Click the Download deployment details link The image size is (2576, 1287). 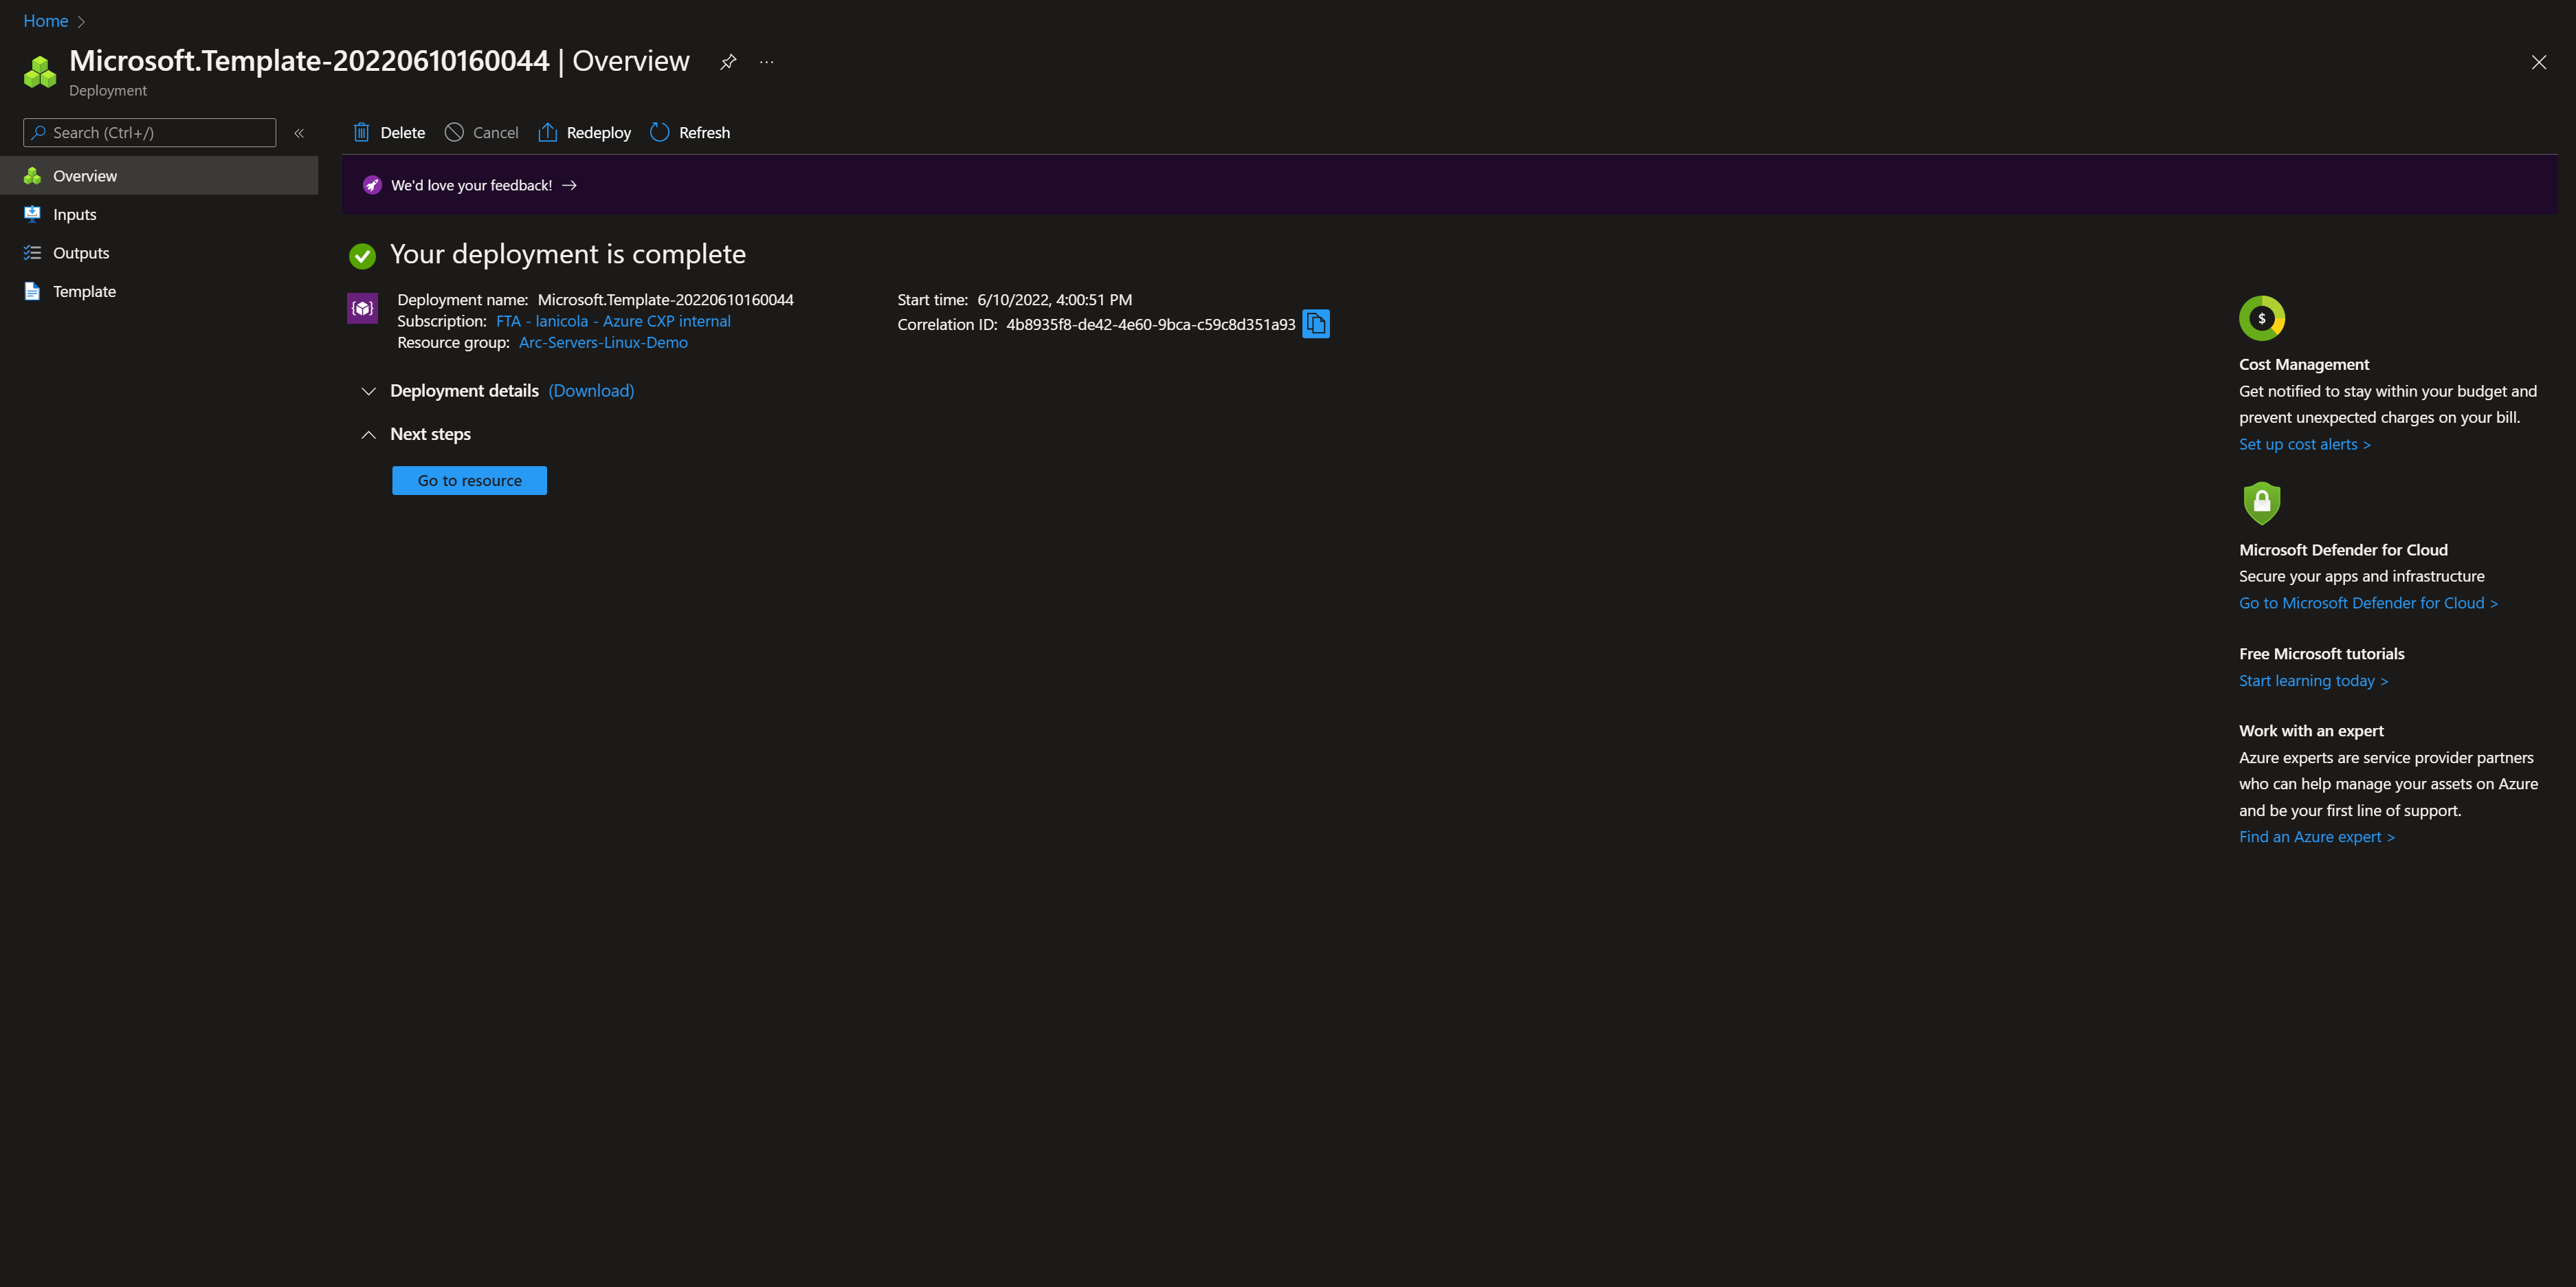point(591,391)
